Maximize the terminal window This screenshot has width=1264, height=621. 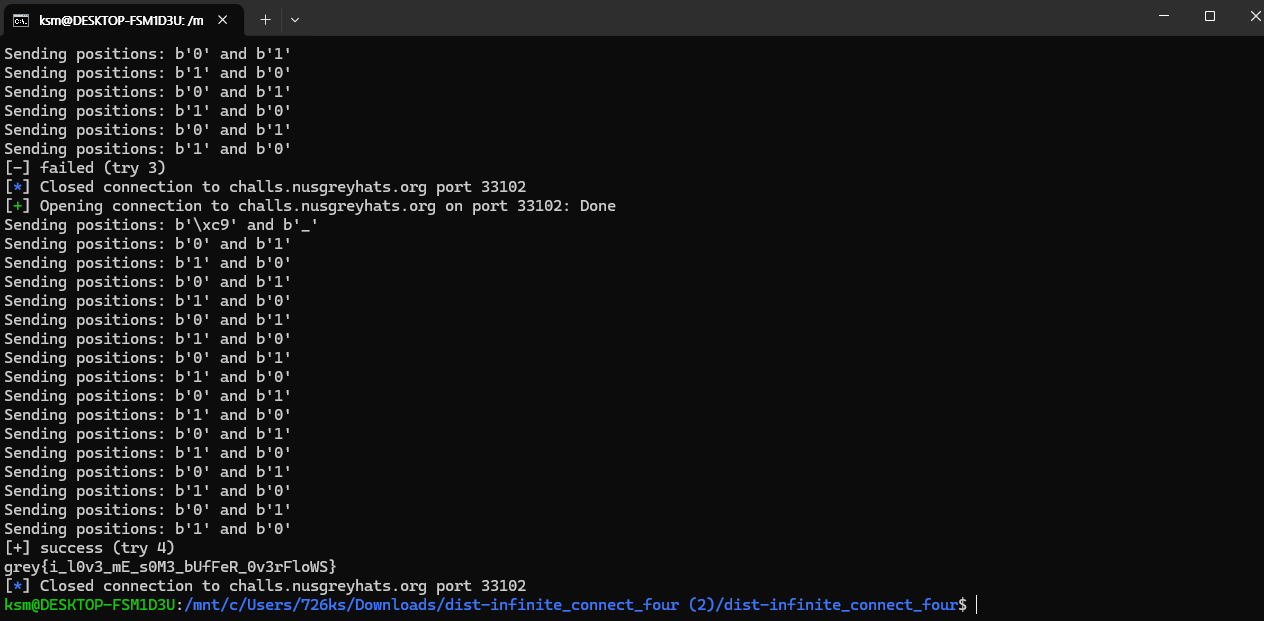(1210, 16)
